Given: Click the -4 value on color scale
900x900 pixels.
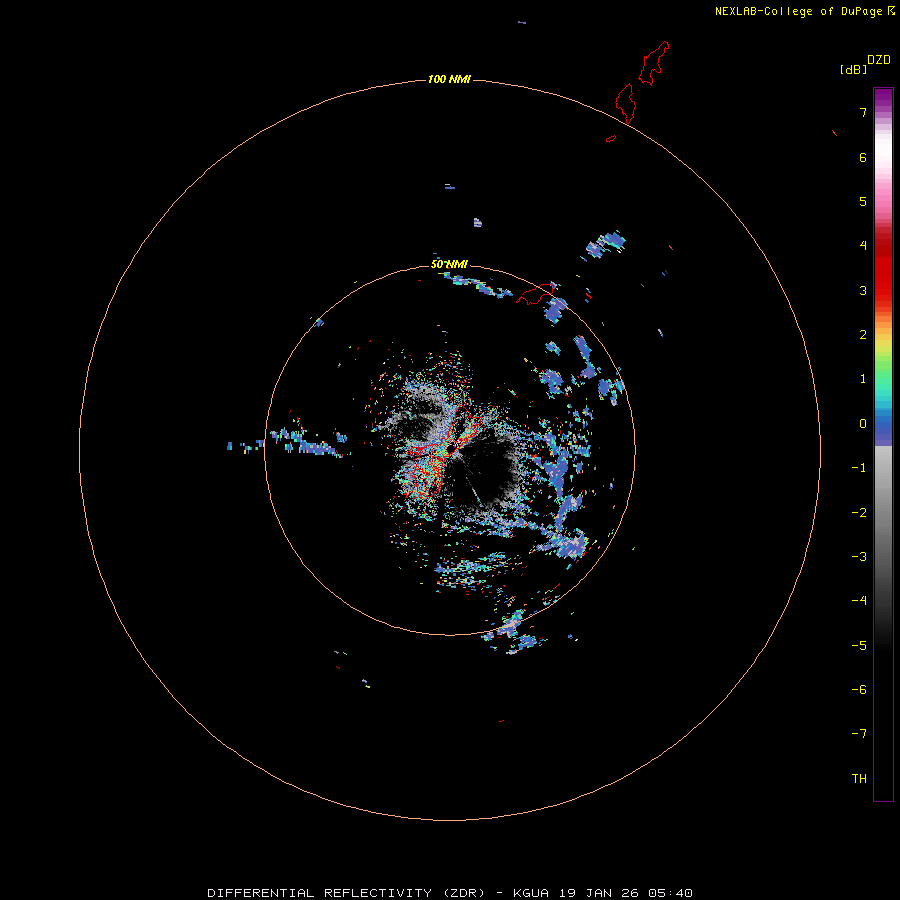Looking at the screenshot, I should pos(859,600).
